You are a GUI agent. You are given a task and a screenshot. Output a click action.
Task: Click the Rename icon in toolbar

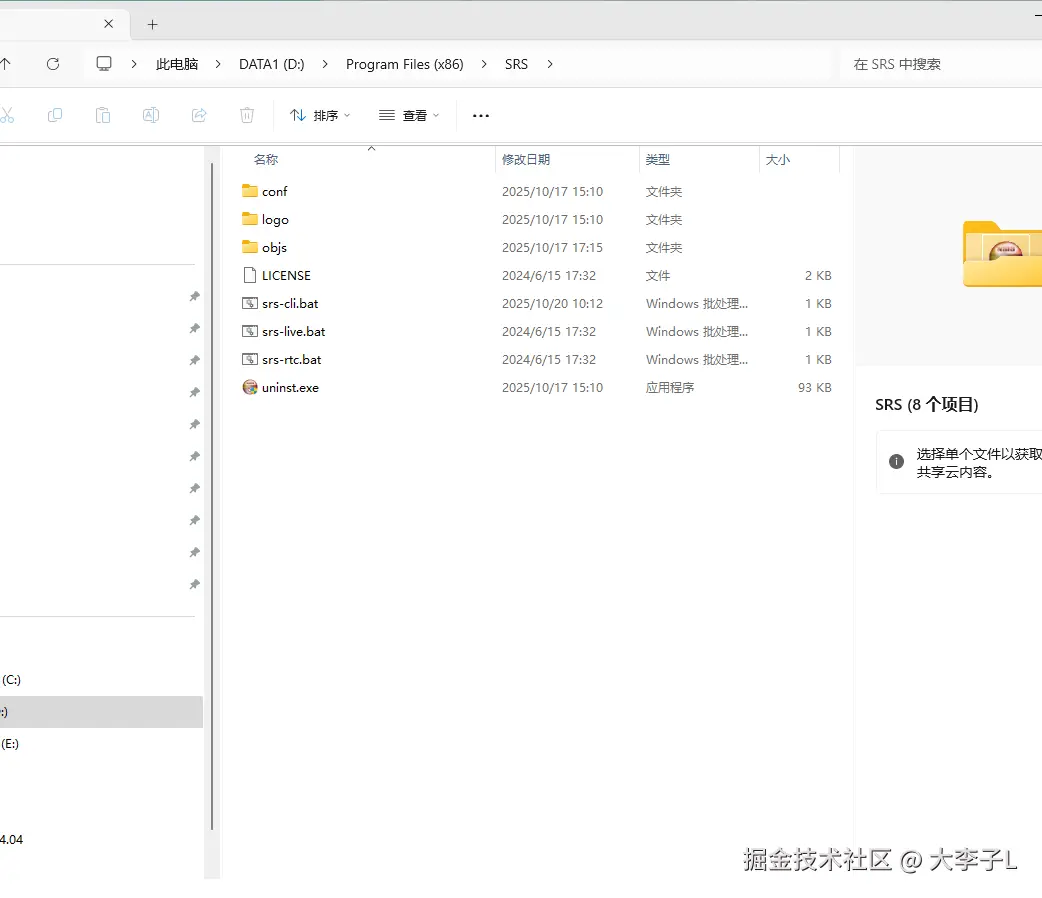[x=151, y=115]
